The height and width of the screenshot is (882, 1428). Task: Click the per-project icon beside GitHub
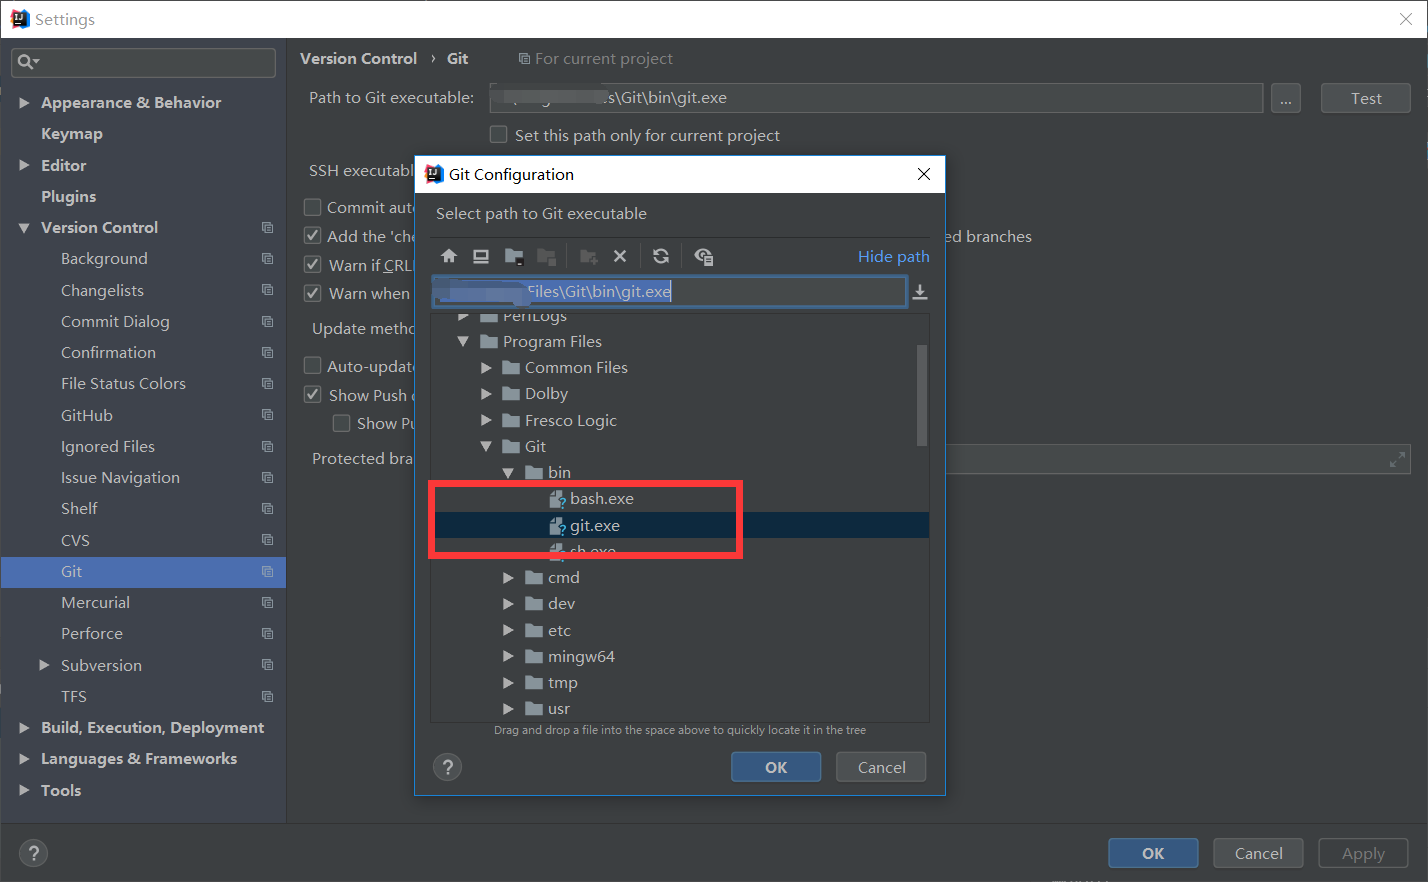point(267,415)
